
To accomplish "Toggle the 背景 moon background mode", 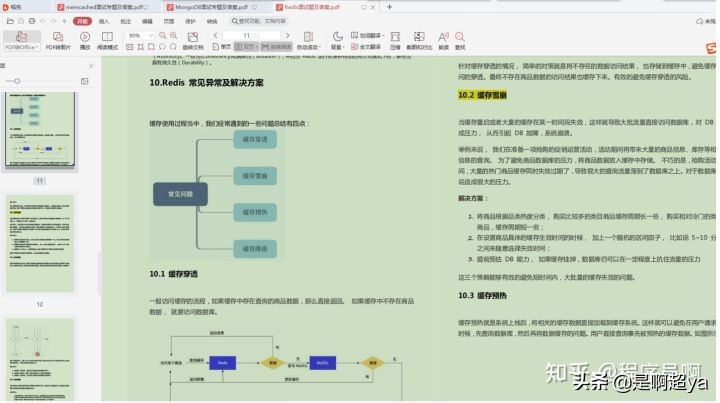I will (338, 37).
